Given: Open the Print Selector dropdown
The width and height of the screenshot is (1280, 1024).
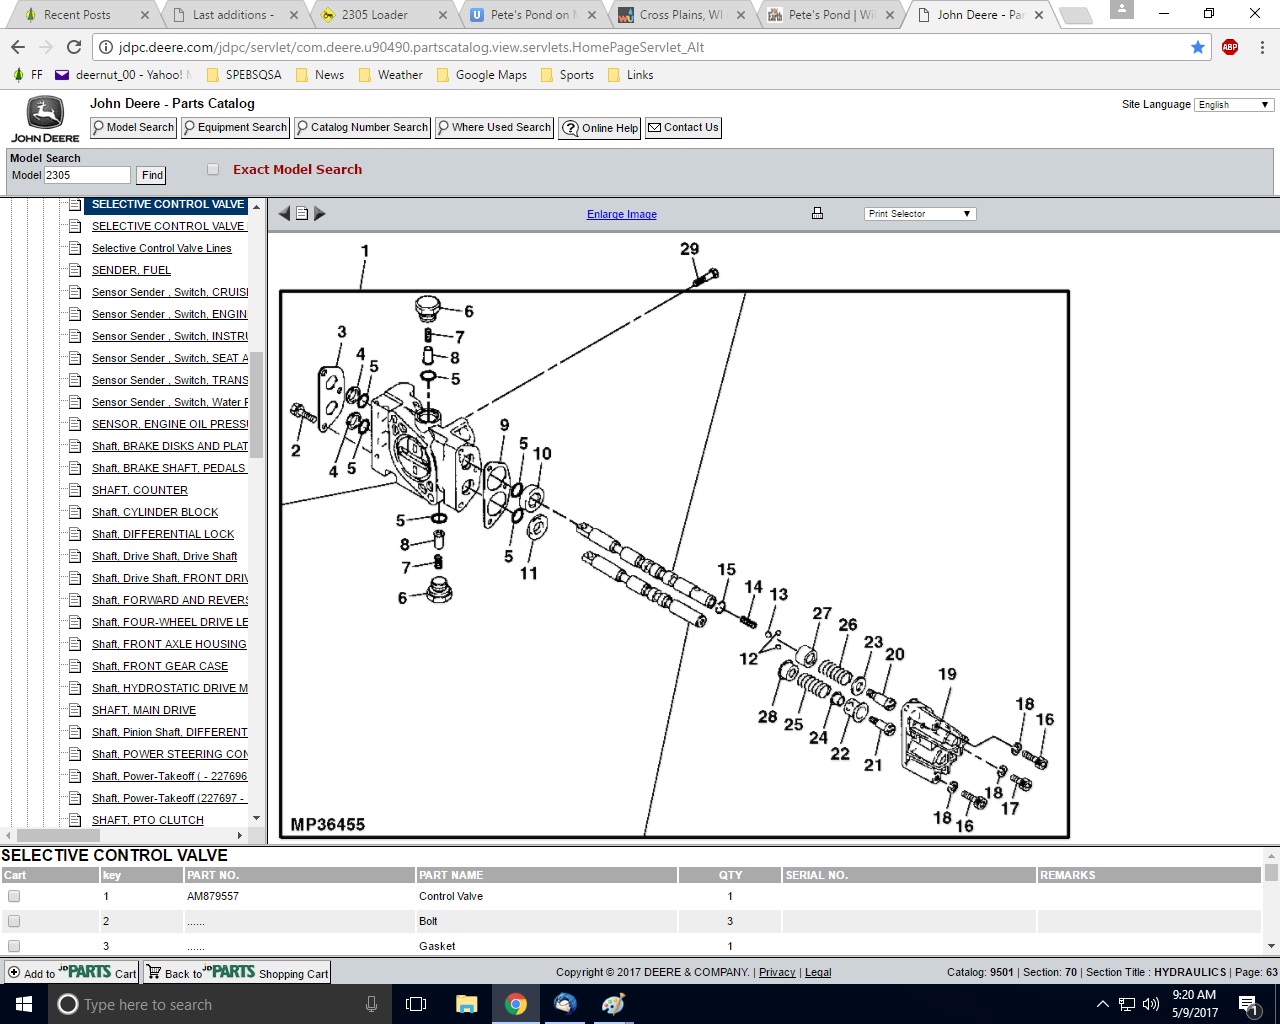Looking at the screenshot, I should point(920,213).
